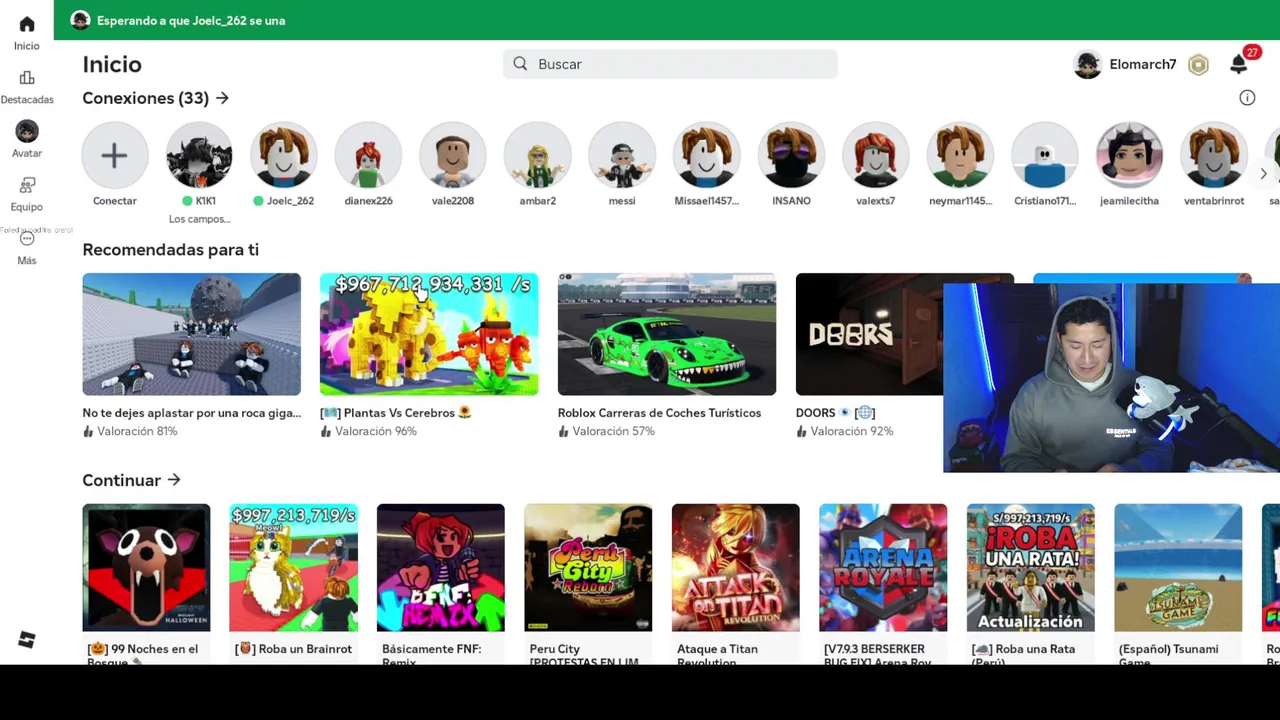
Task: Open the Más options icon in the sidebar
Action: (x=27, y=239)
